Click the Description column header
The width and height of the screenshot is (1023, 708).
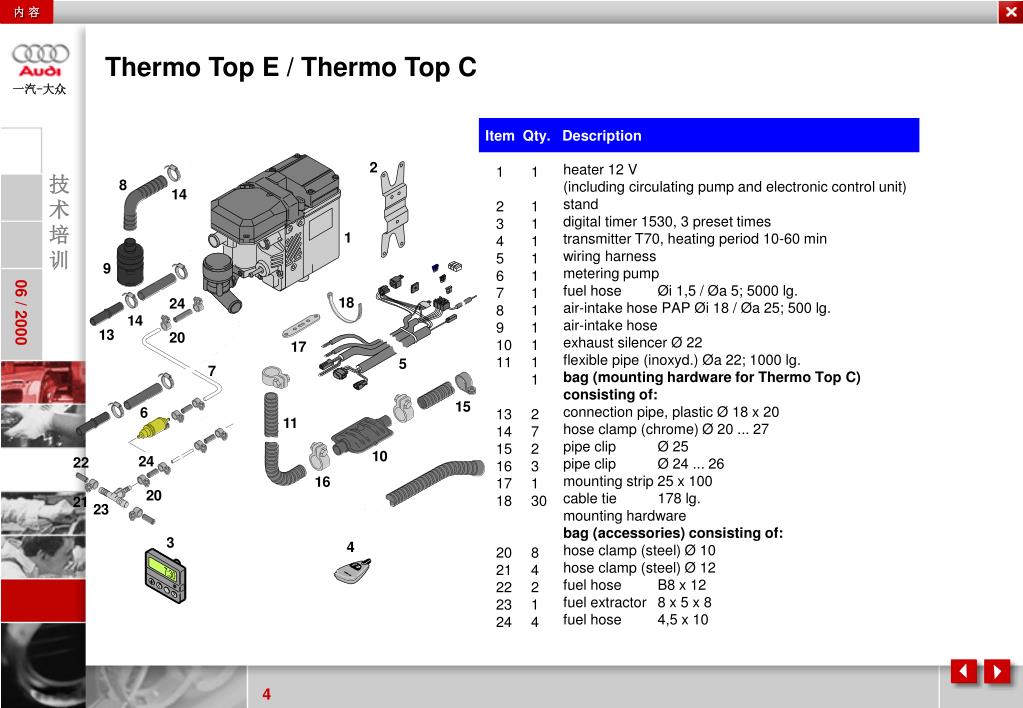602,136
